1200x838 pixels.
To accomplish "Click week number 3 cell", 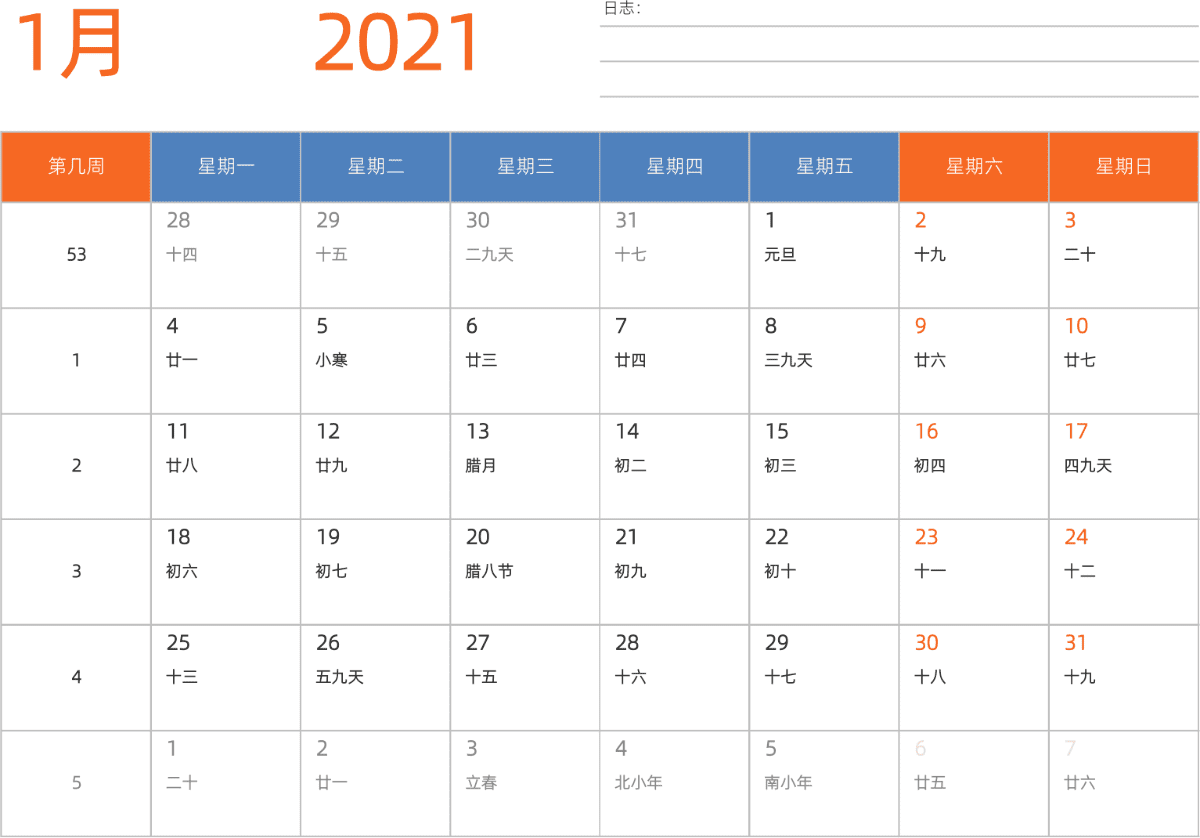I will point(76,572).
